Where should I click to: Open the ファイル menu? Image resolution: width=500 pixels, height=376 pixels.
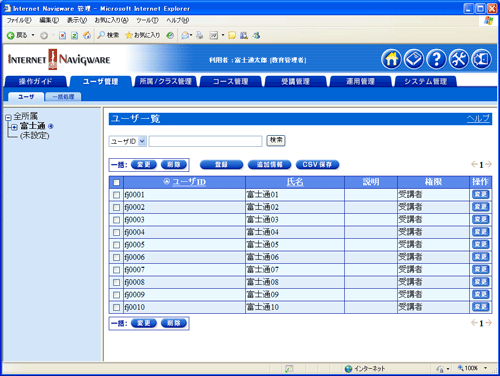[x=19, y=20]
